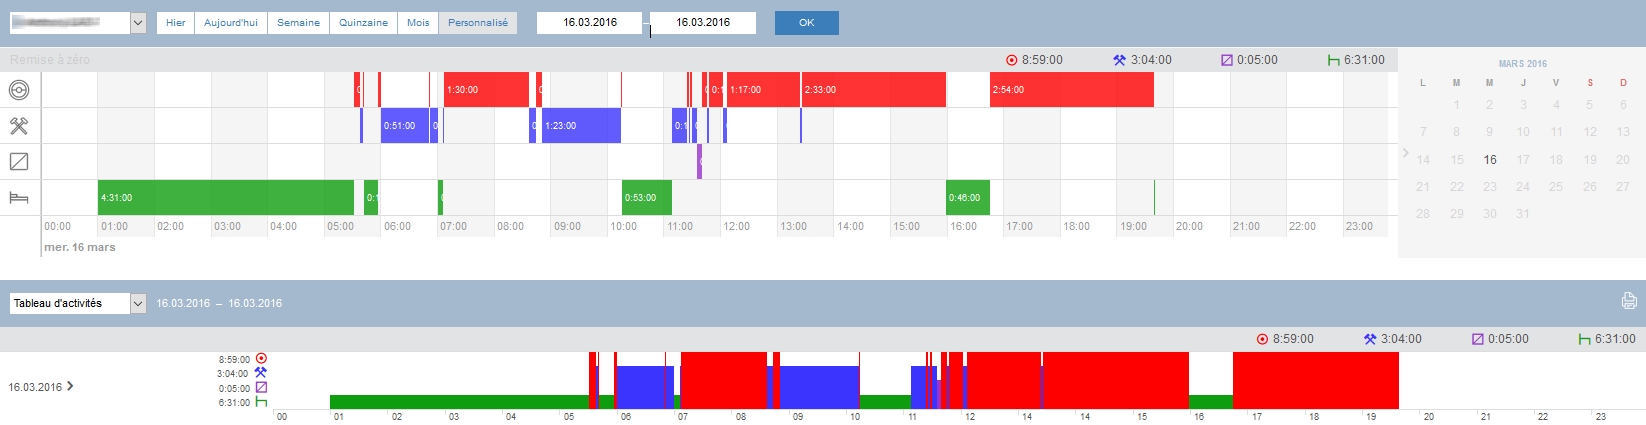The width and height of the screenshot is (1646, 425).
Task: Click the rest bed row icon
Action: pos(19,198)
